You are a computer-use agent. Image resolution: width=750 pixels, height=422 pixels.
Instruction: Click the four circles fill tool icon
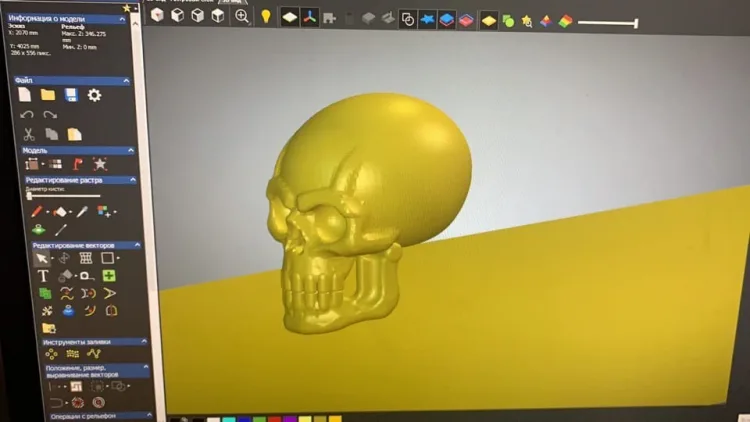coord(51,354)
